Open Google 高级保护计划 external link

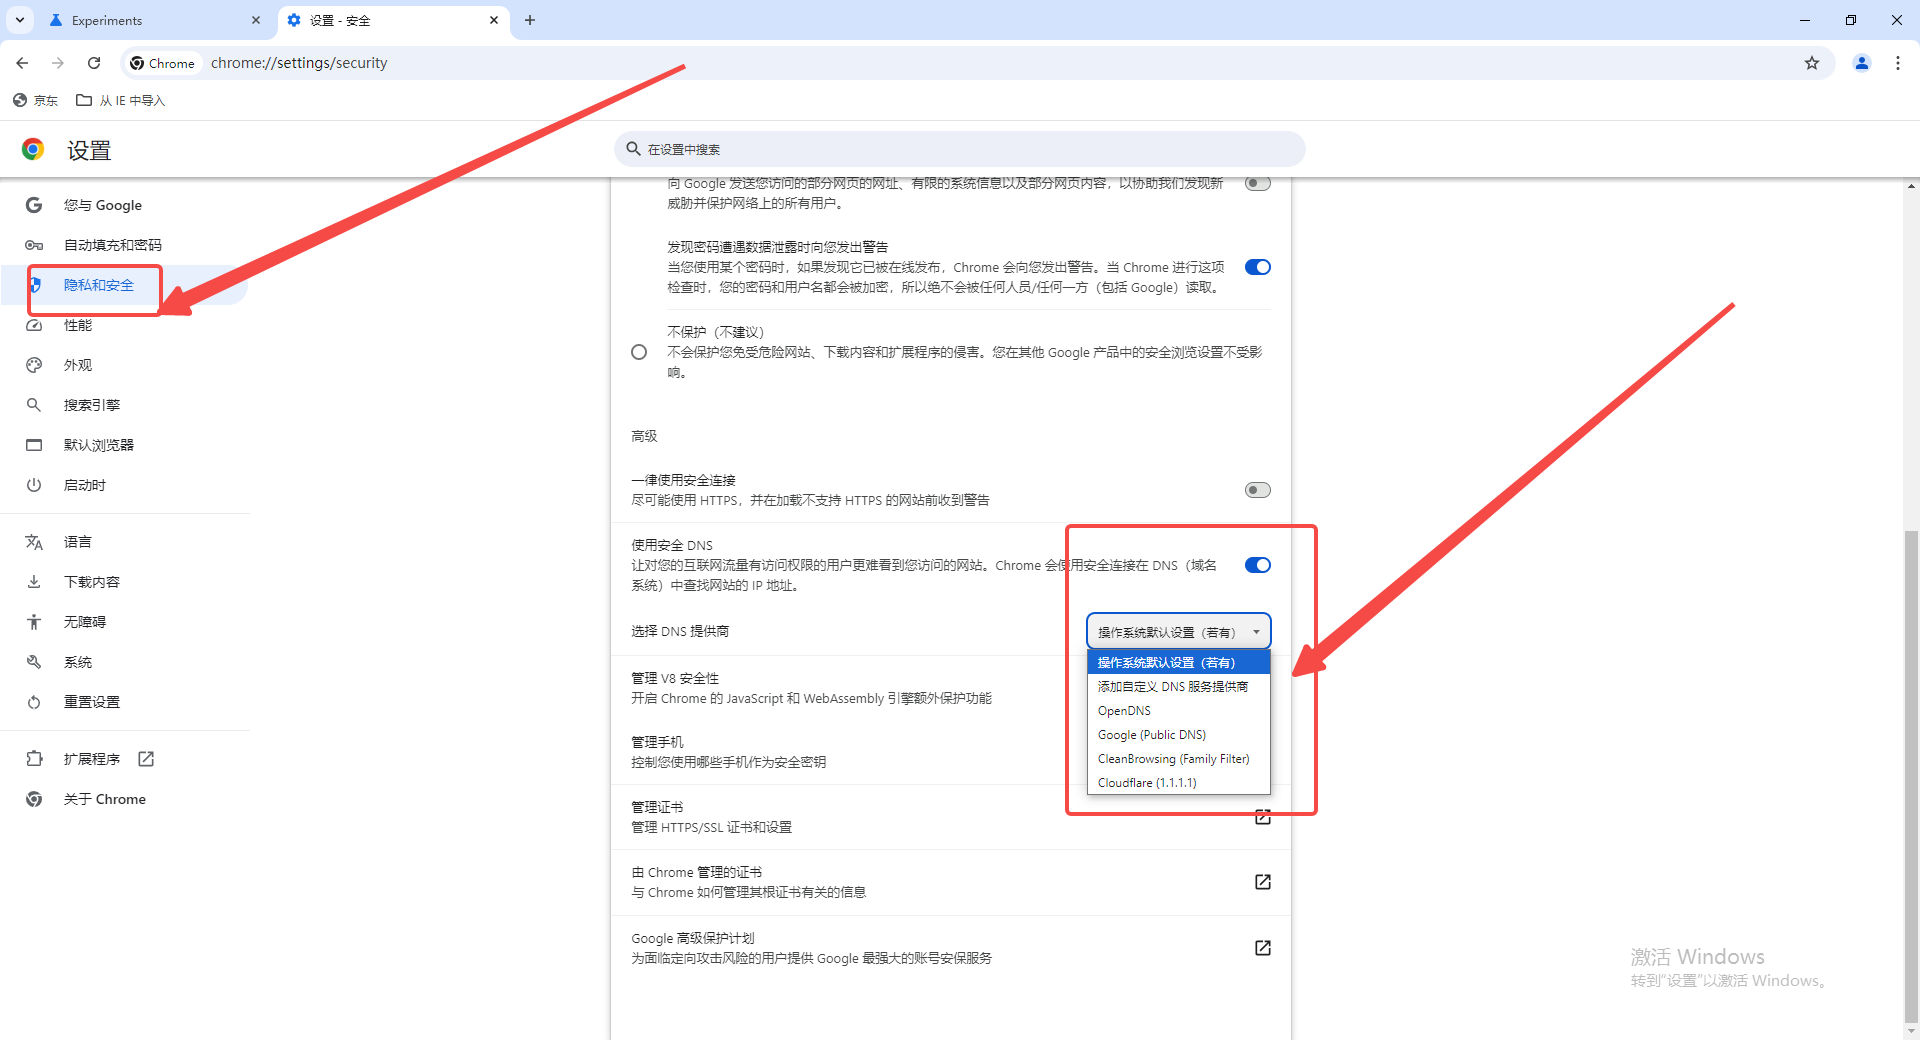[1263, 948]
